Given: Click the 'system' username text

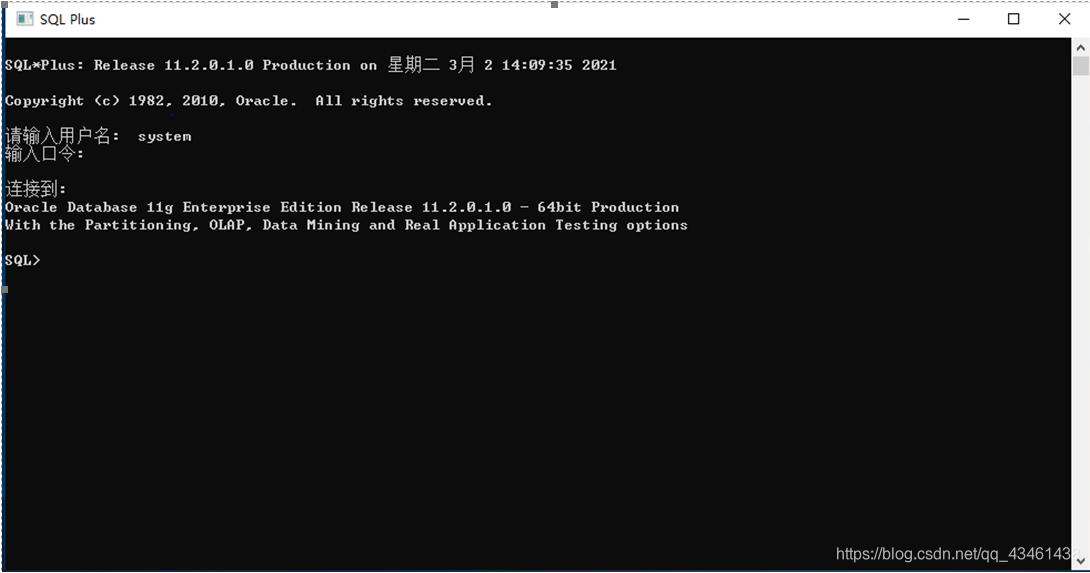Looking at the screenshot, I should click(164, 136).
